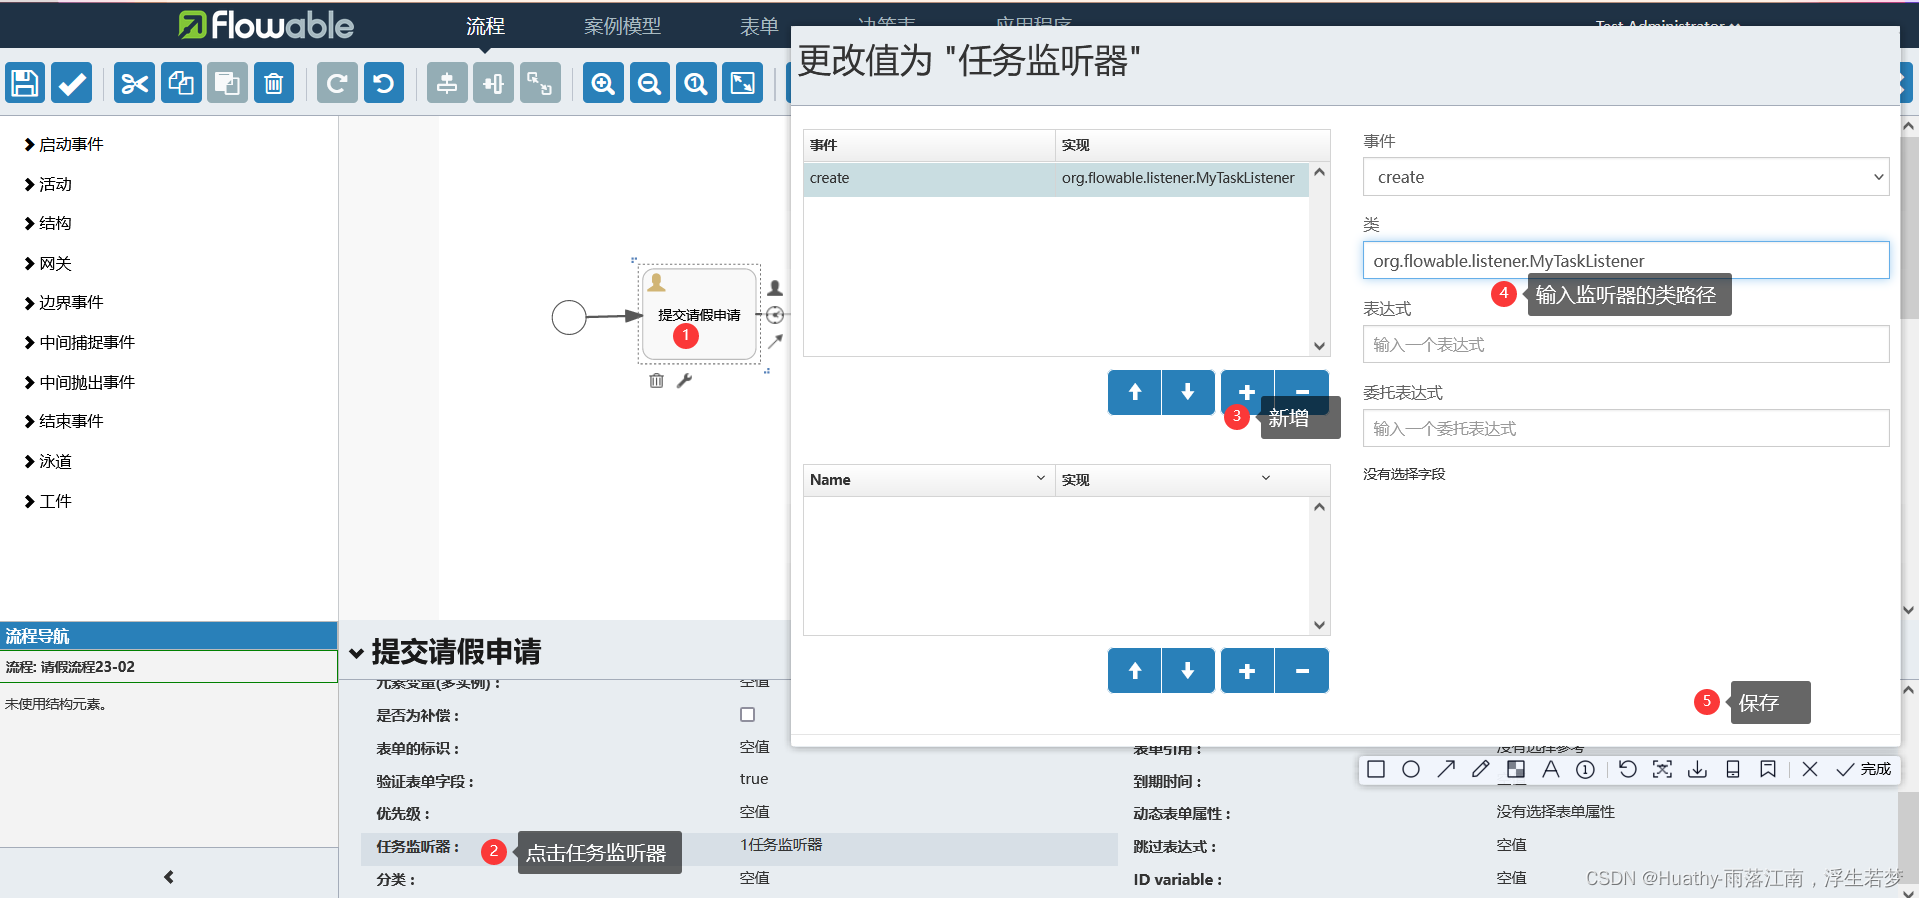Select the rectangle annotation tool in the screenshot bar
1919x898 pixels.
coord(1376,769)
